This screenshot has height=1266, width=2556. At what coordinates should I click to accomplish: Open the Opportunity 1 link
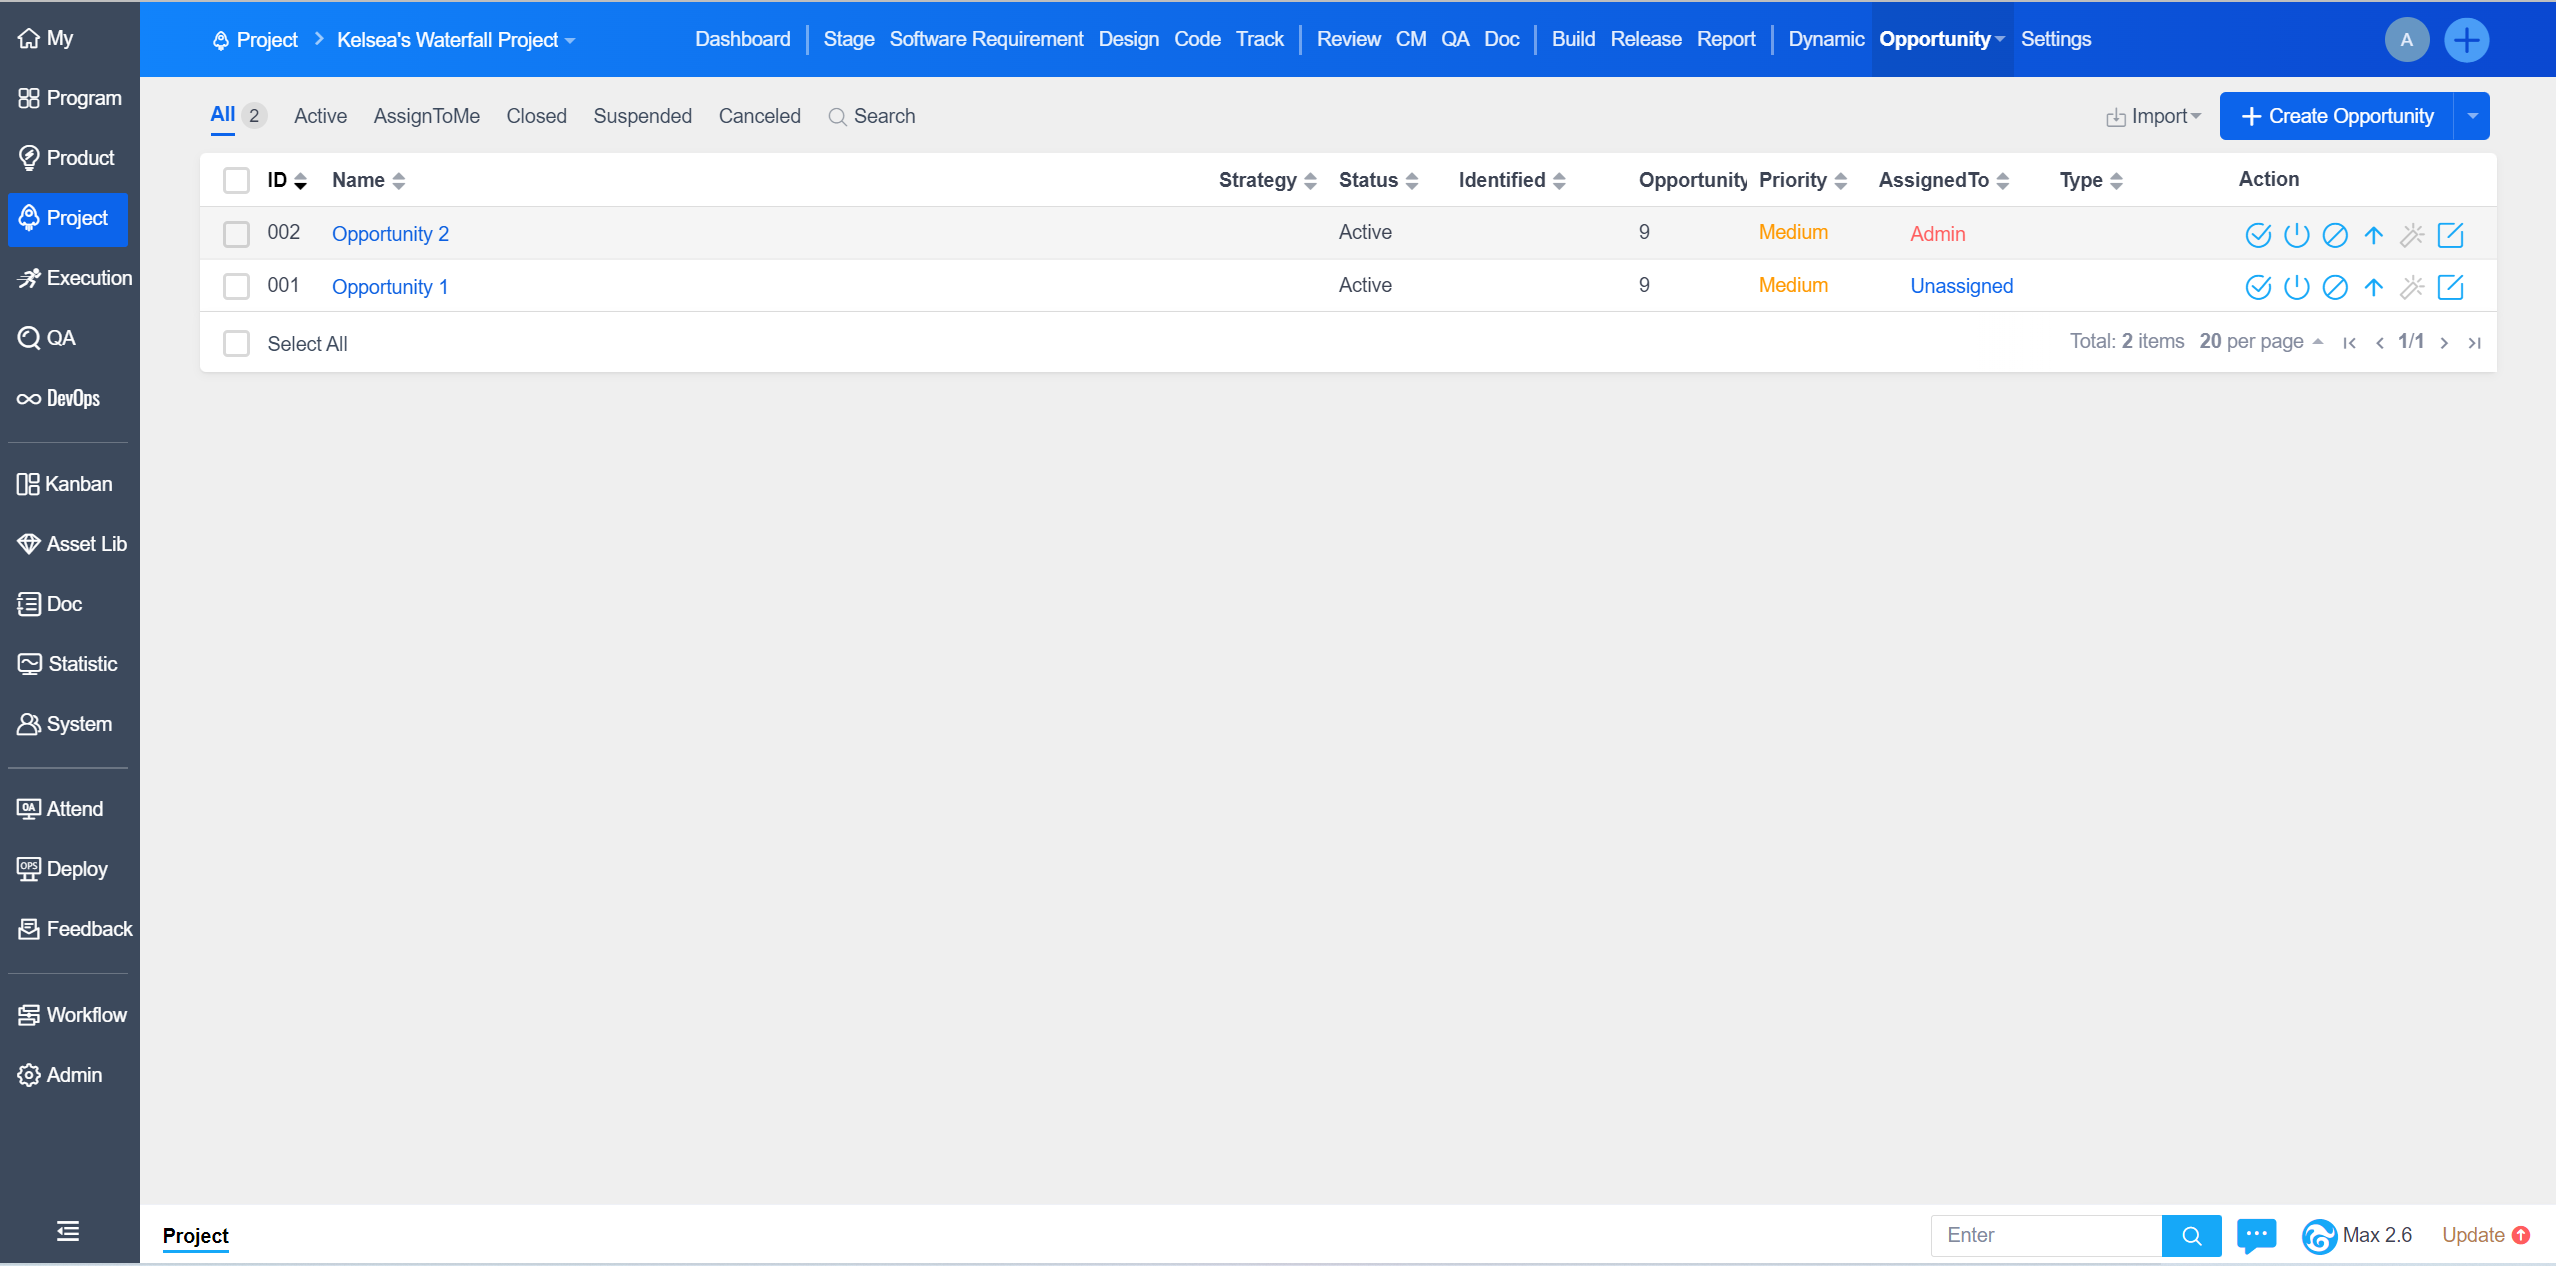390,287
